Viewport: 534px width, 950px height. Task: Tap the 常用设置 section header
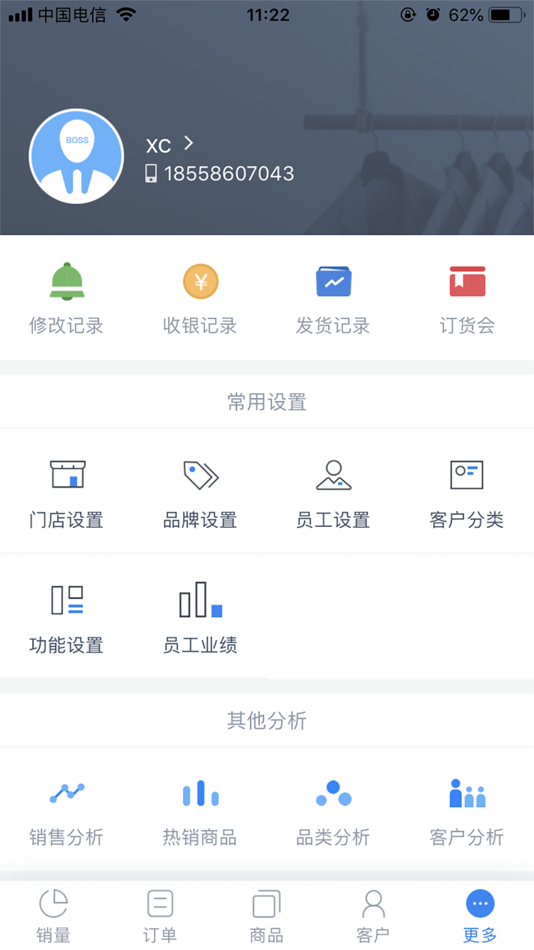pyautogui.click(x=267, y=402)
